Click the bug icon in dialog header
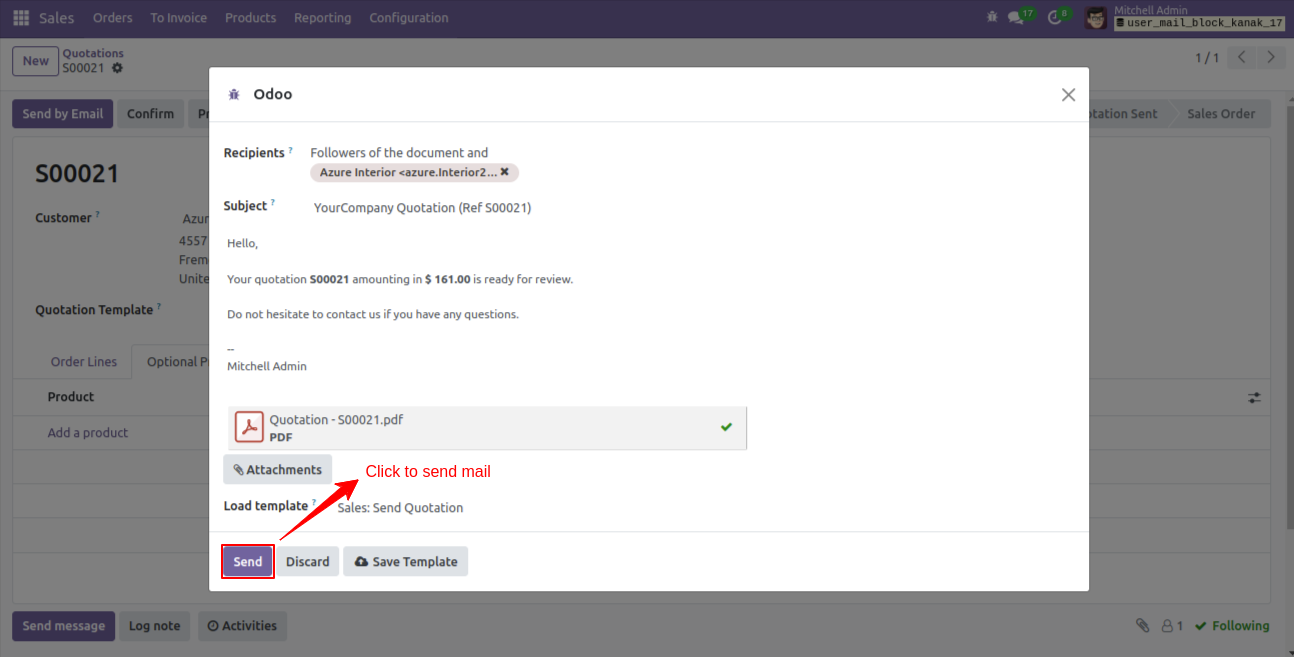Image resolution: width=1294 pixels, height=657 pixels. click(234, 94)
